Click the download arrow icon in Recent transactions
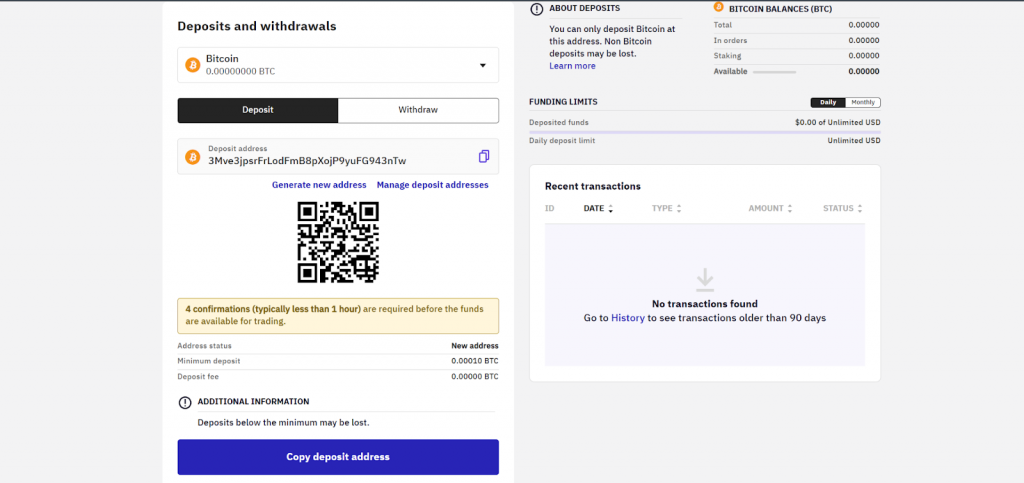Viewport: 1024px width, 483px height. 705,280
